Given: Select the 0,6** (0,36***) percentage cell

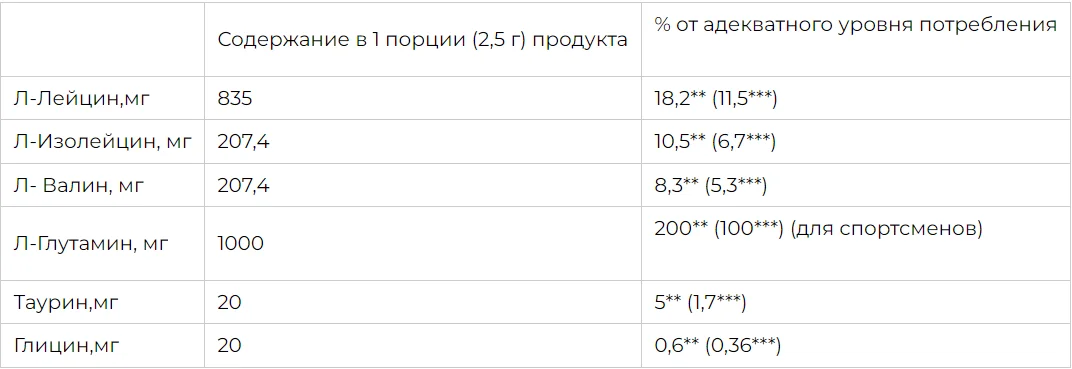Looking at the screenshot, I should coord(717,346).
